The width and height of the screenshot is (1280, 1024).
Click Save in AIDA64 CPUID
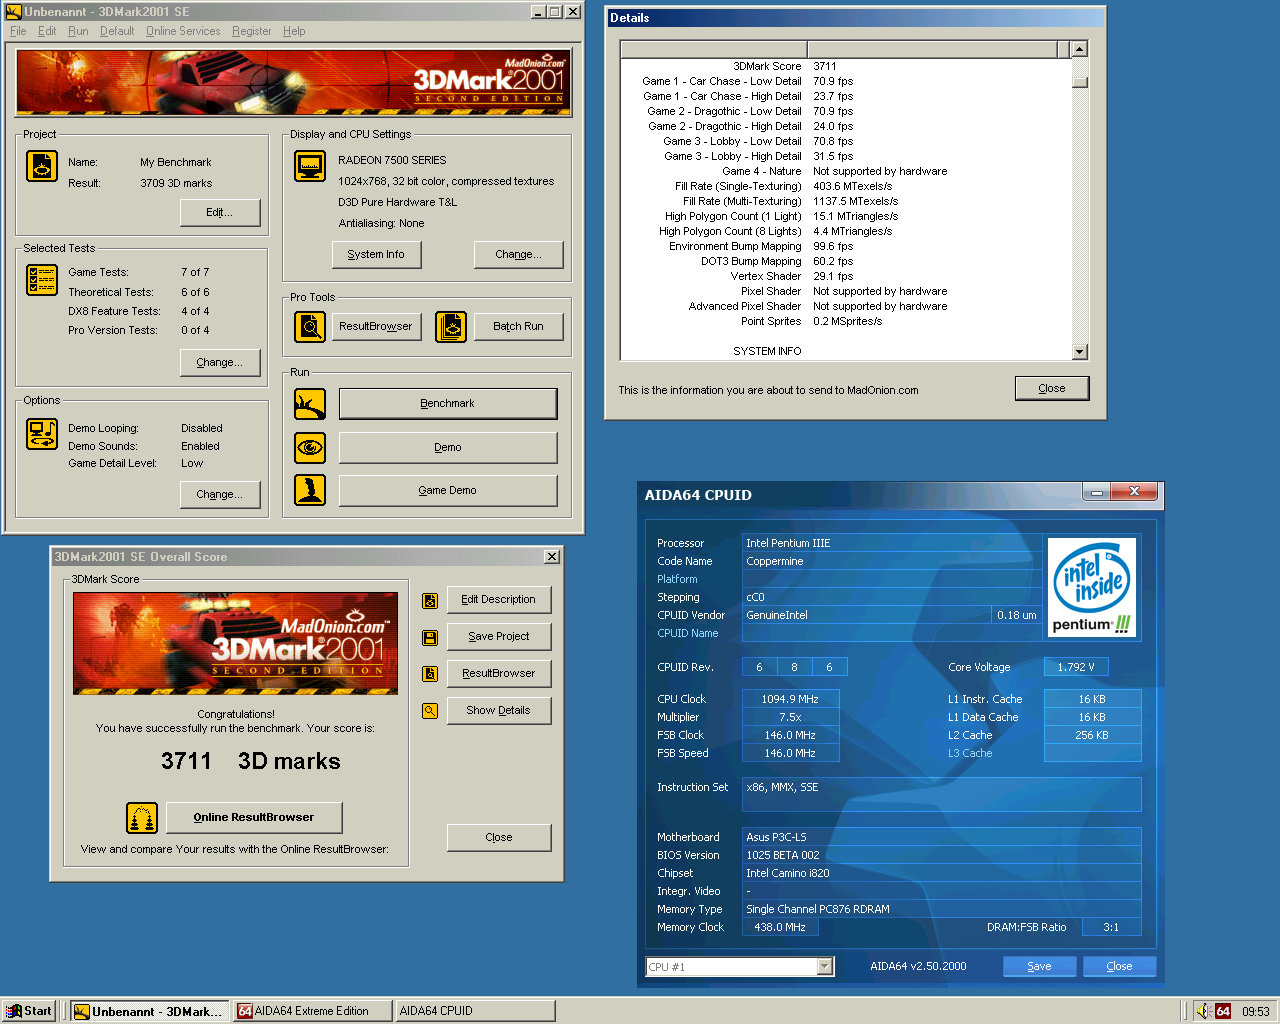click(1040, 966)
